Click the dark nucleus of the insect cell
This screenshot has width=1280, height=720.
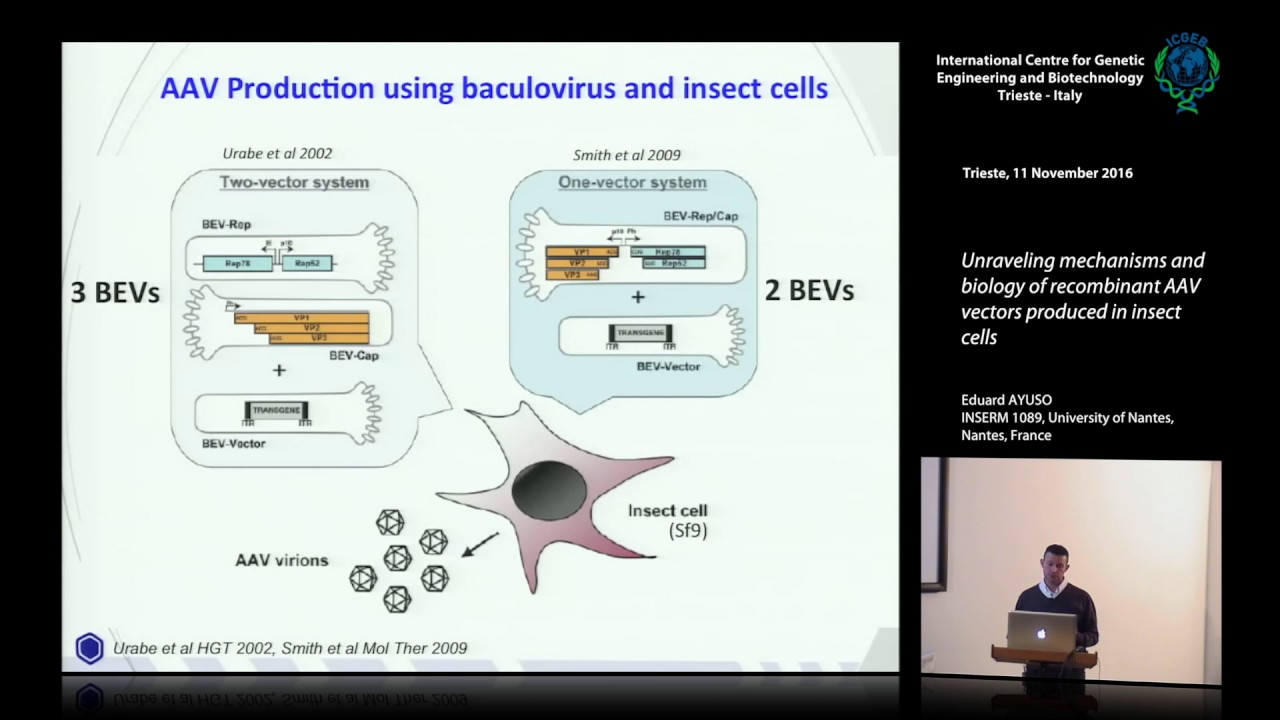coord(548,491)
